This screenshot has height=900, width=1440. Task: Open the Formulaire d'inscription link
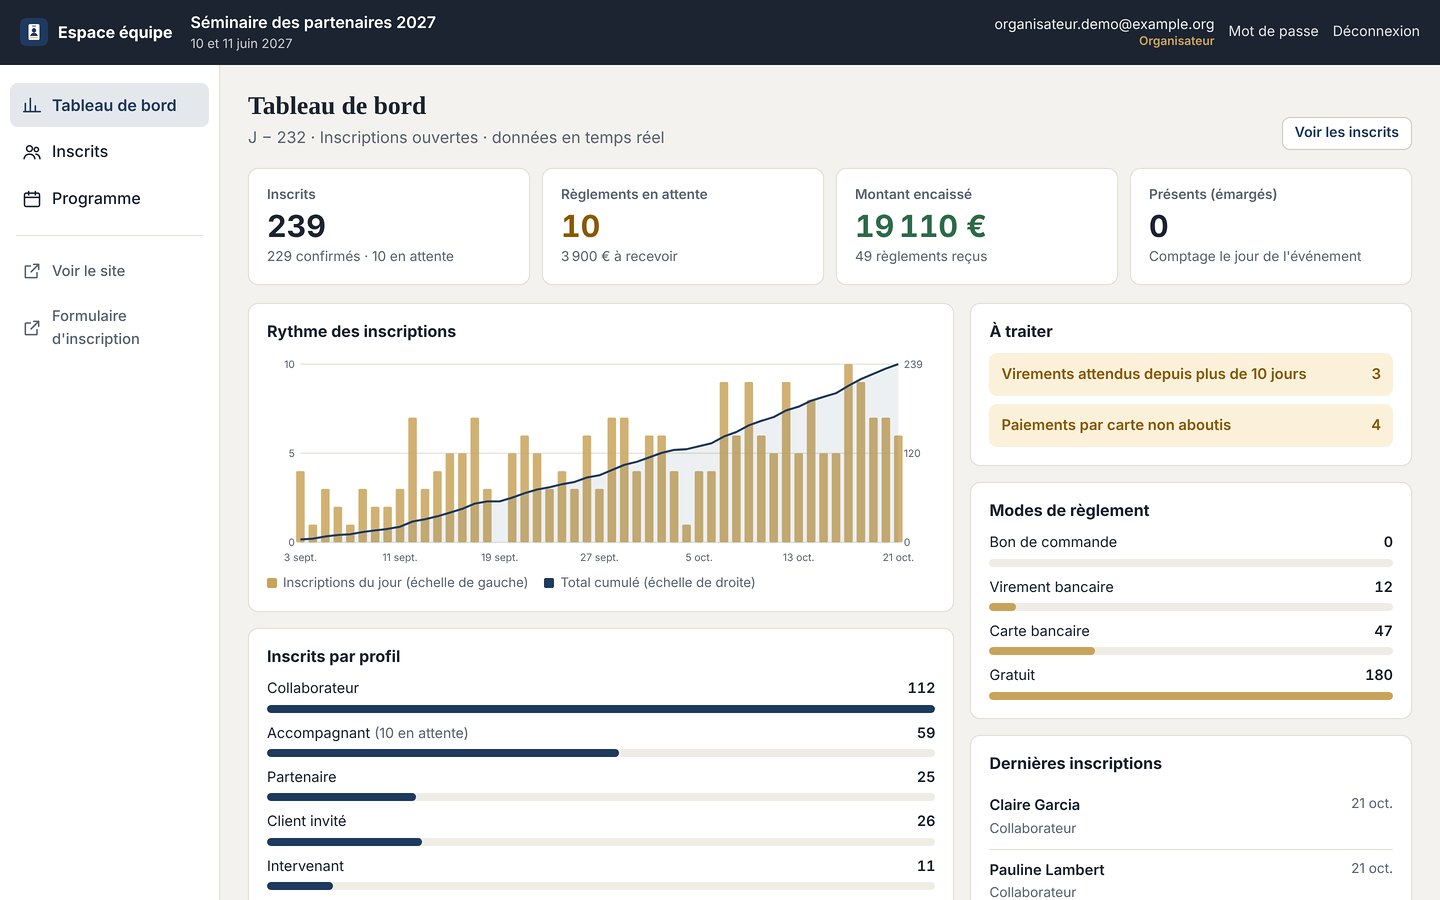pyautogui.click(x=109, y=327)
